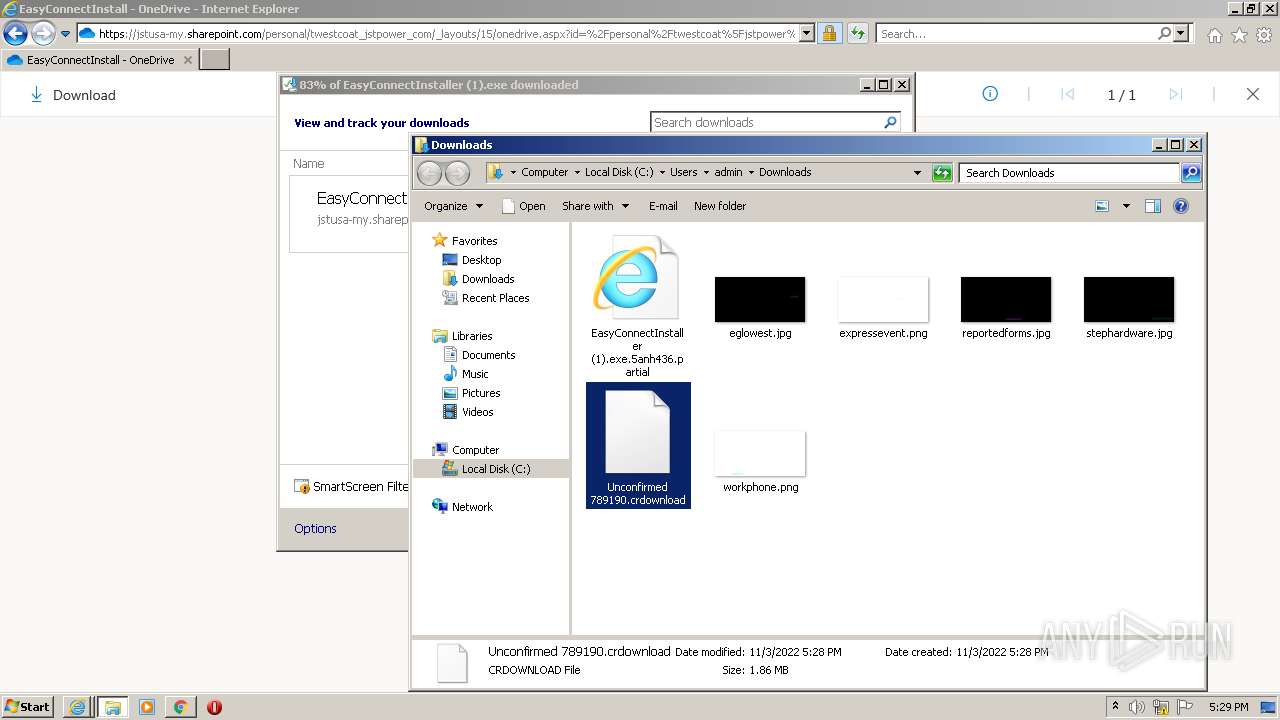Click the Computer breadcrumb in address bar
The height and width of the screenshot is (720, 1280).
[x=544, y=172]
